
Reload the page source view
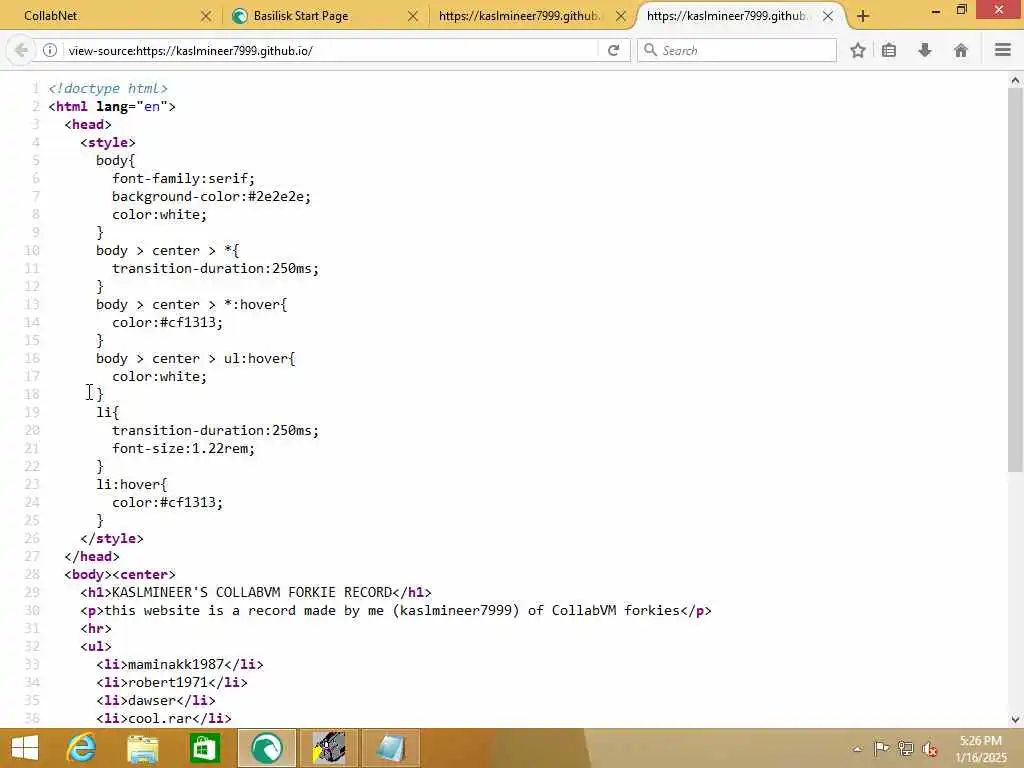tap(613, 50)
